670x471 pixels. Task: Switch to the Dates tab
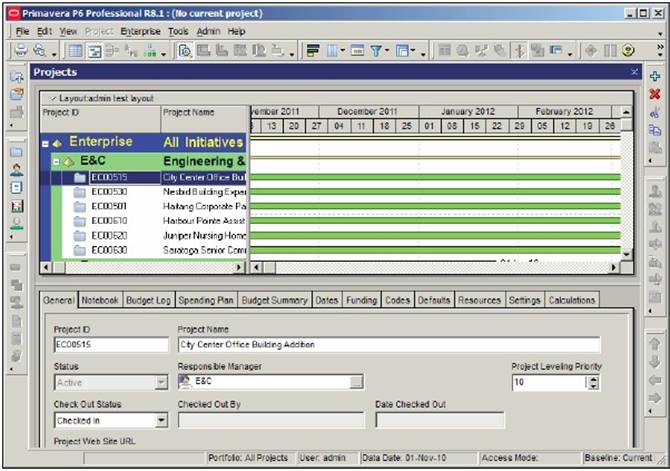point(327,300)
